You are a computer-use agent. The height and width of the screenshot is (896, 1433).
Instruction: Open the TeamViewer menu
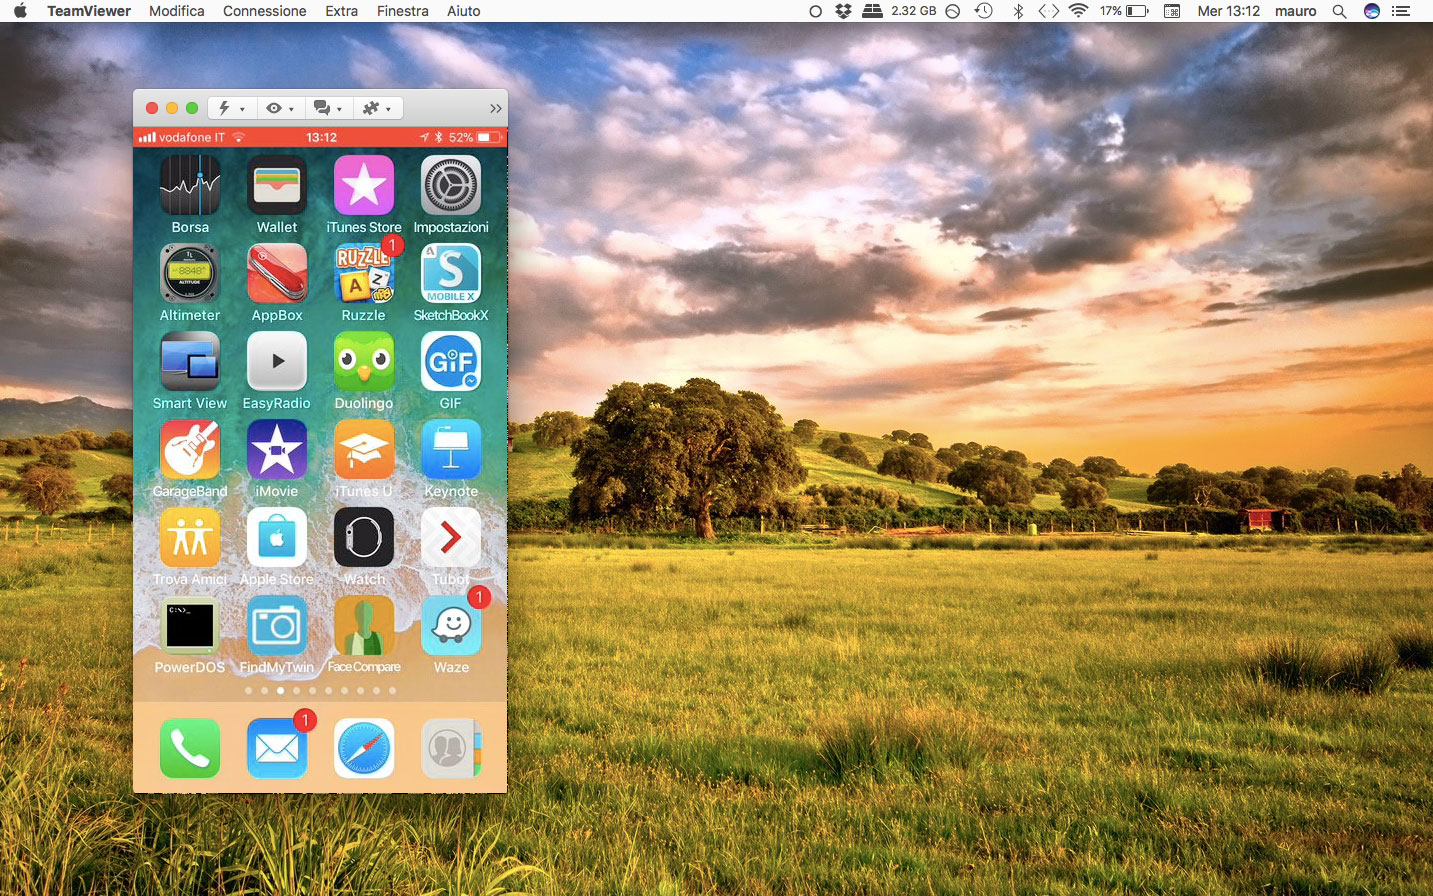click(89, 11)
